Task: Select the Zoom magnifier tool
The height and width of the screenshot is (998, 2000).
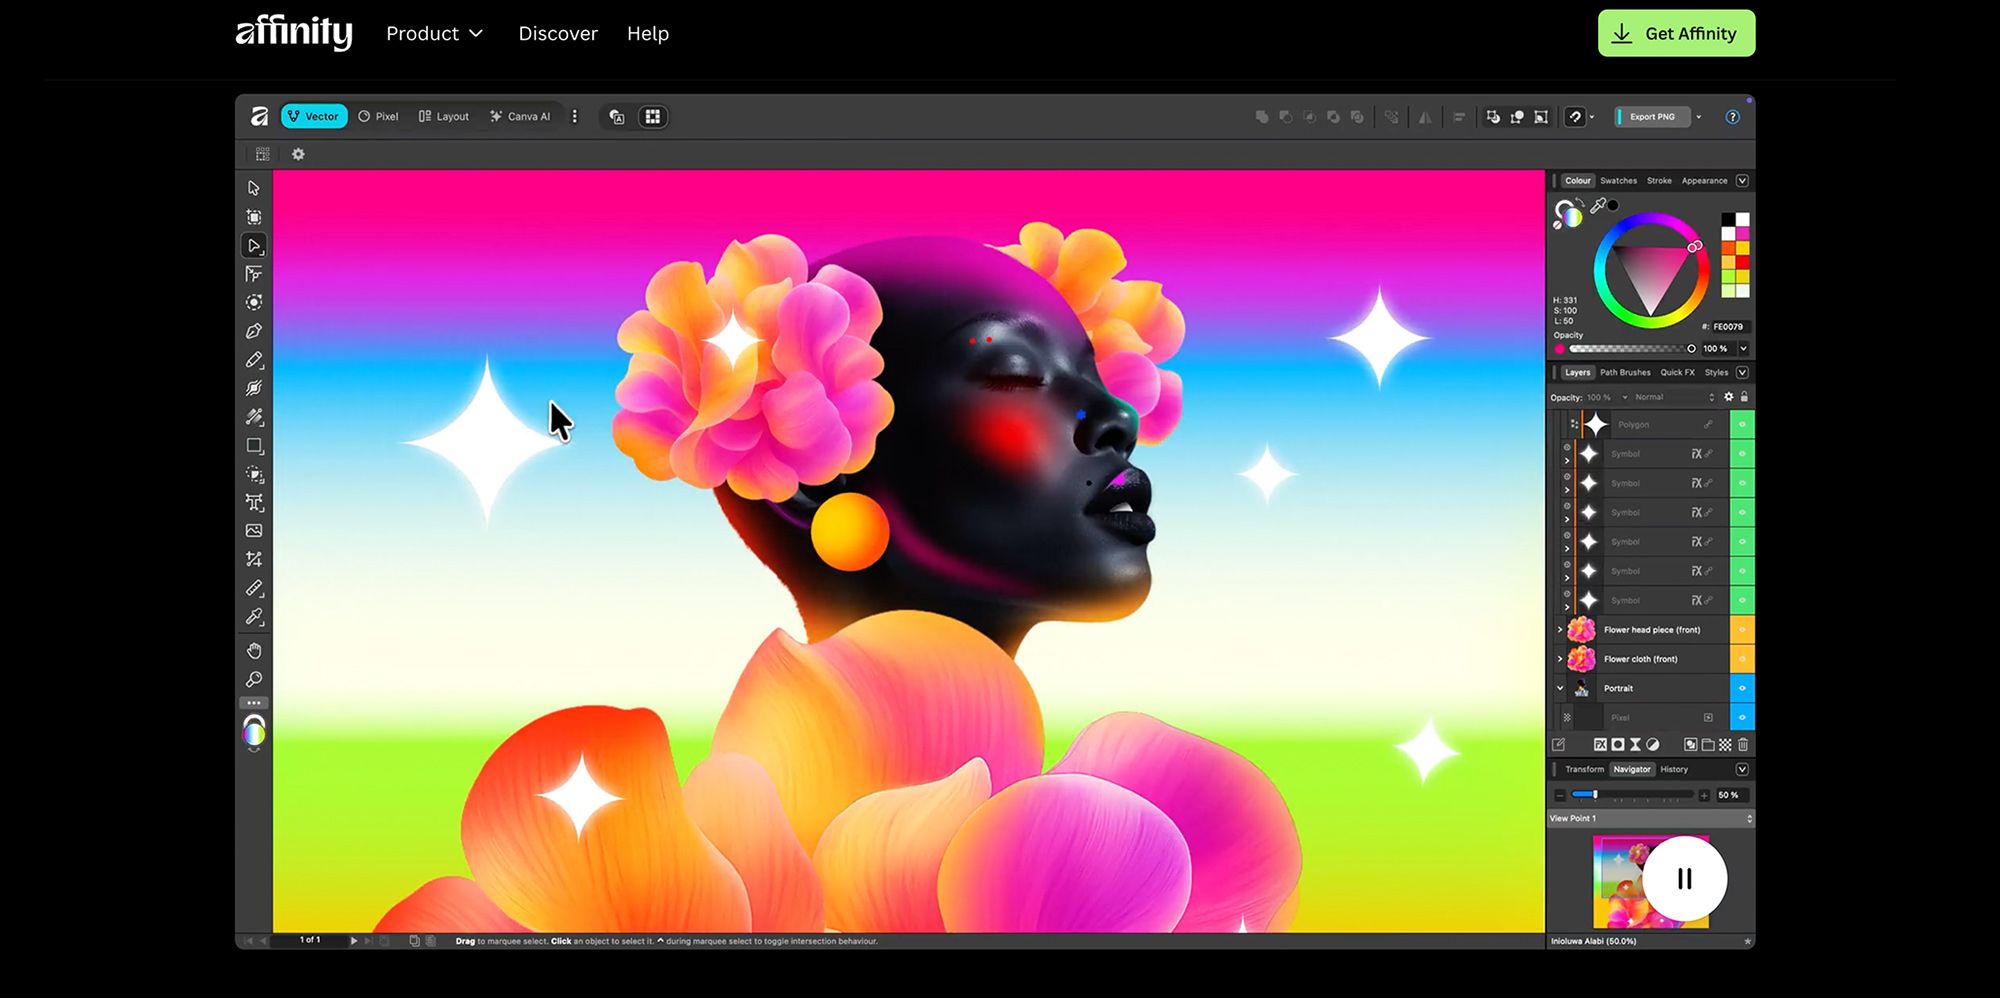Action: point(254,680)
